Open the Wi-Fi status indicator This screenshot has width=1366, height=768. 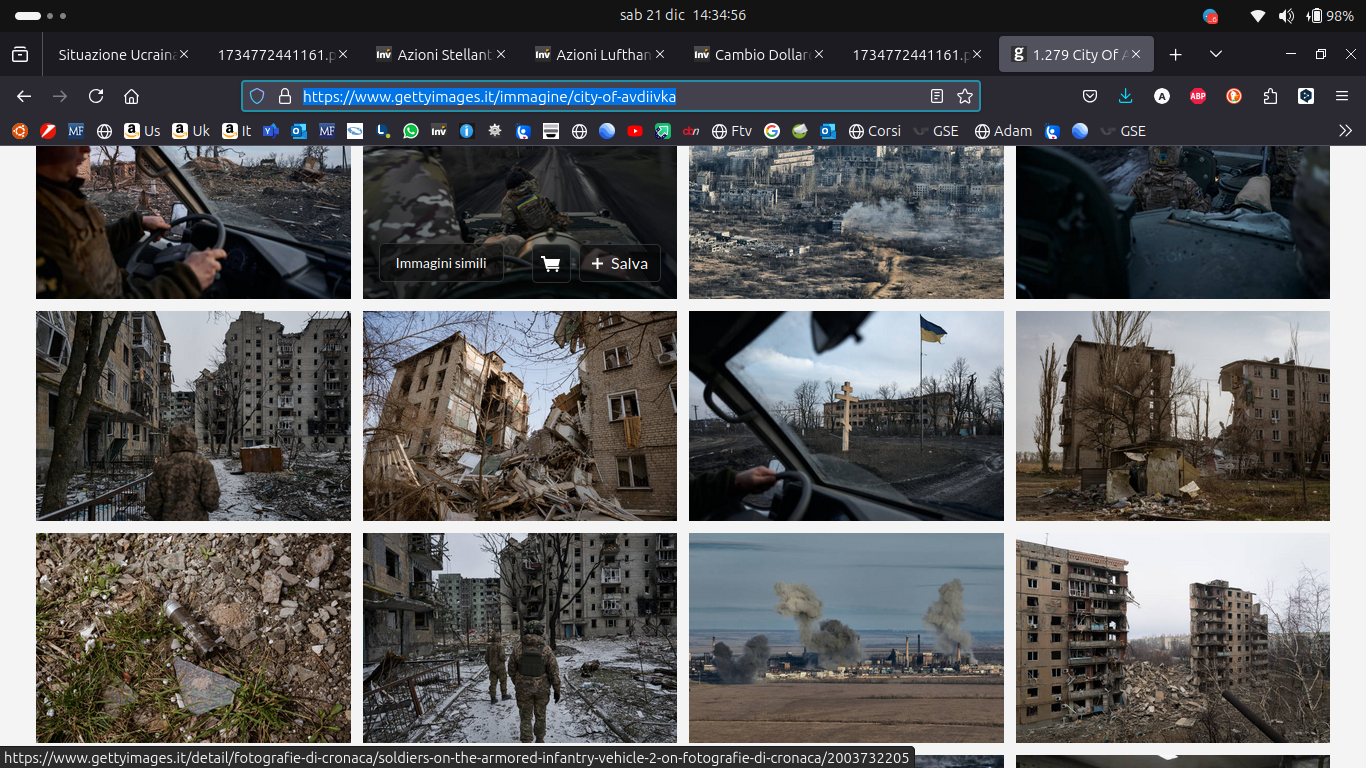coord(1258,15)
